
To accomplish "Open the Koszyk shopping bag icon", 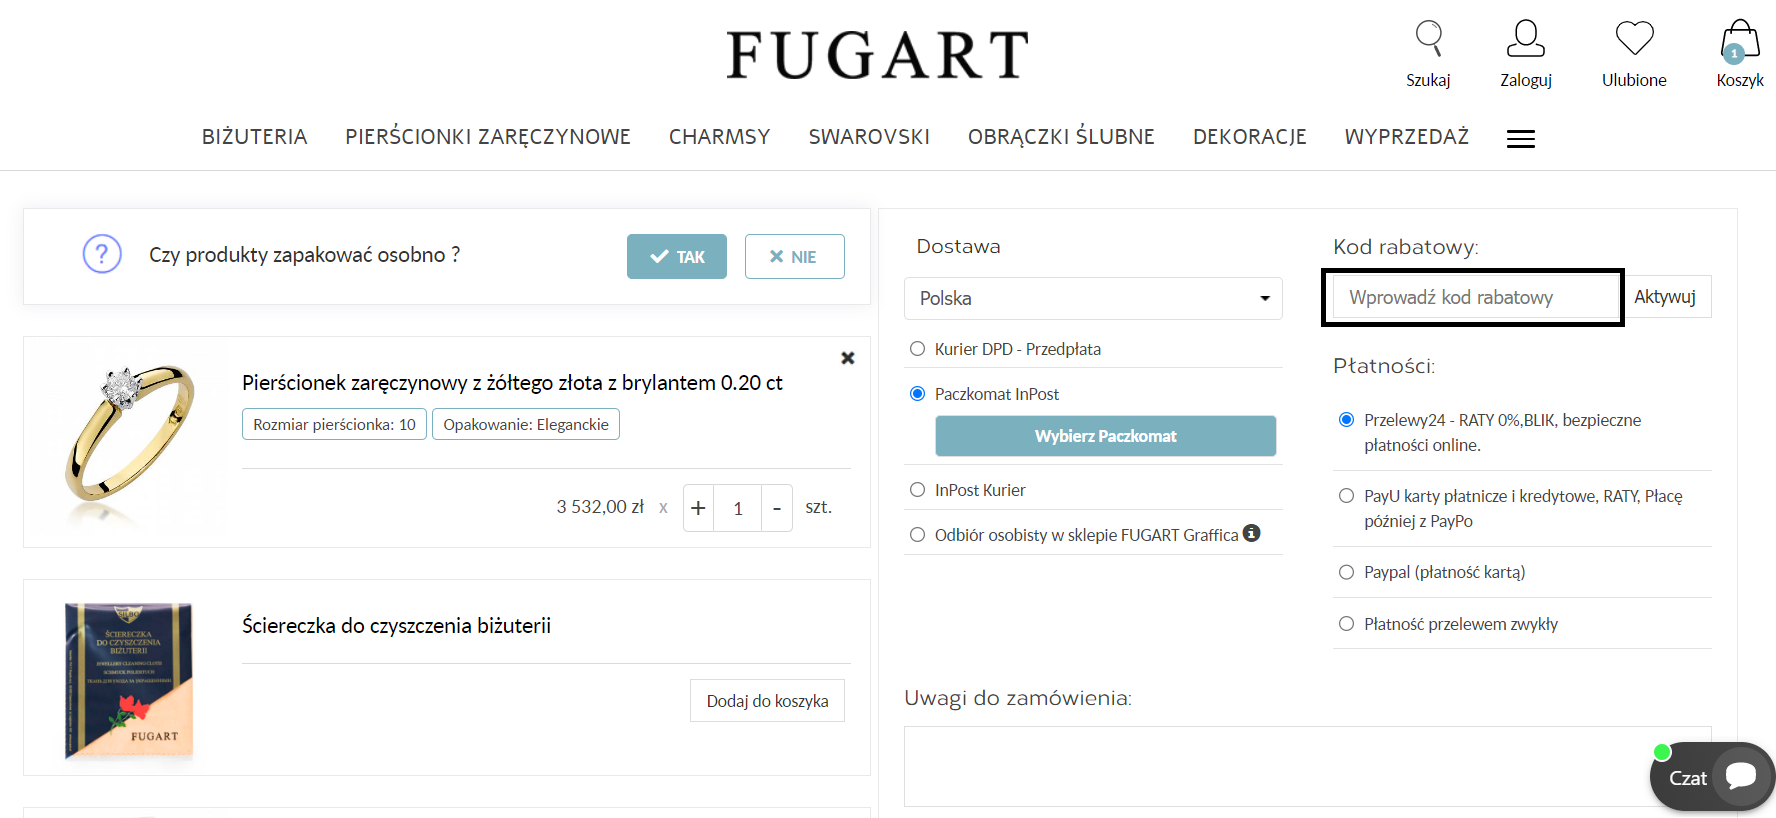I will [x=1739, y=42].
